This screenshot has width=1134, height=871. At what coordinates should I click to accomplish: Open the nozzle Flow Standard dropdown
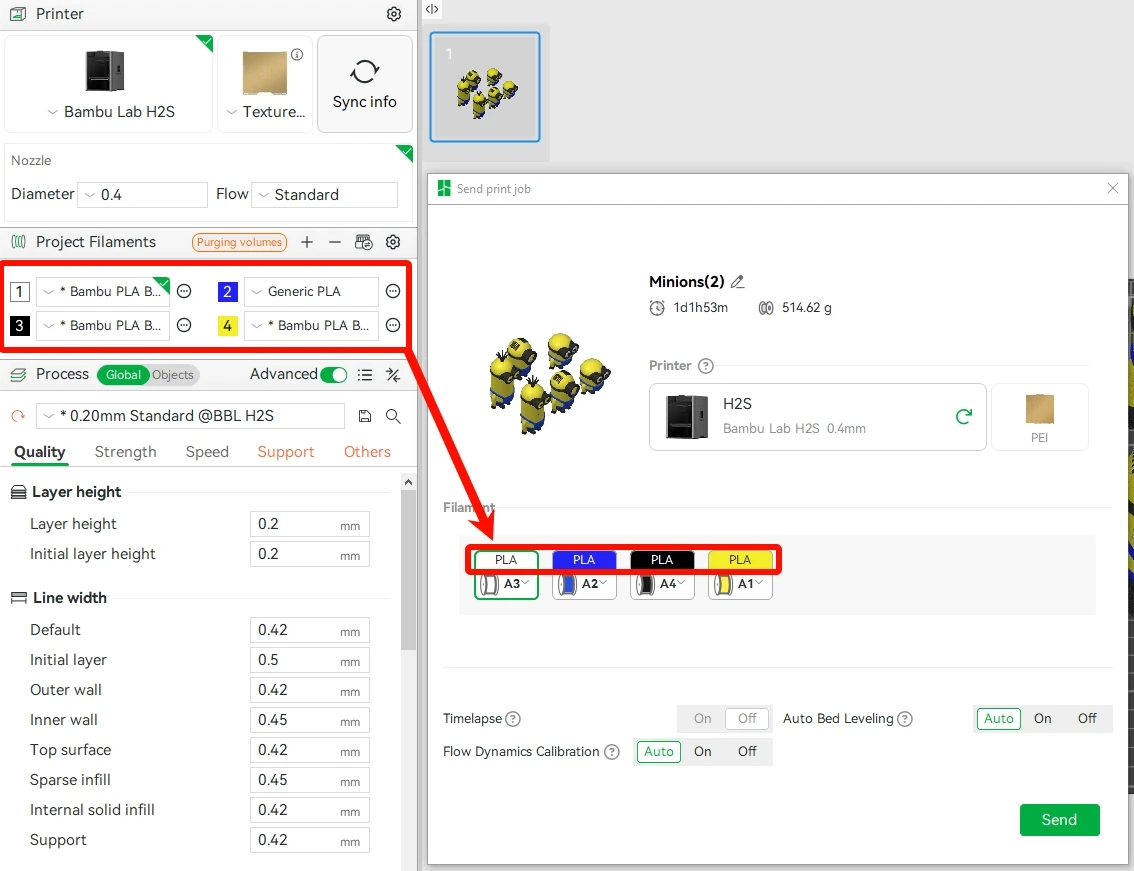pyautogui.click(x=325, y=195)
